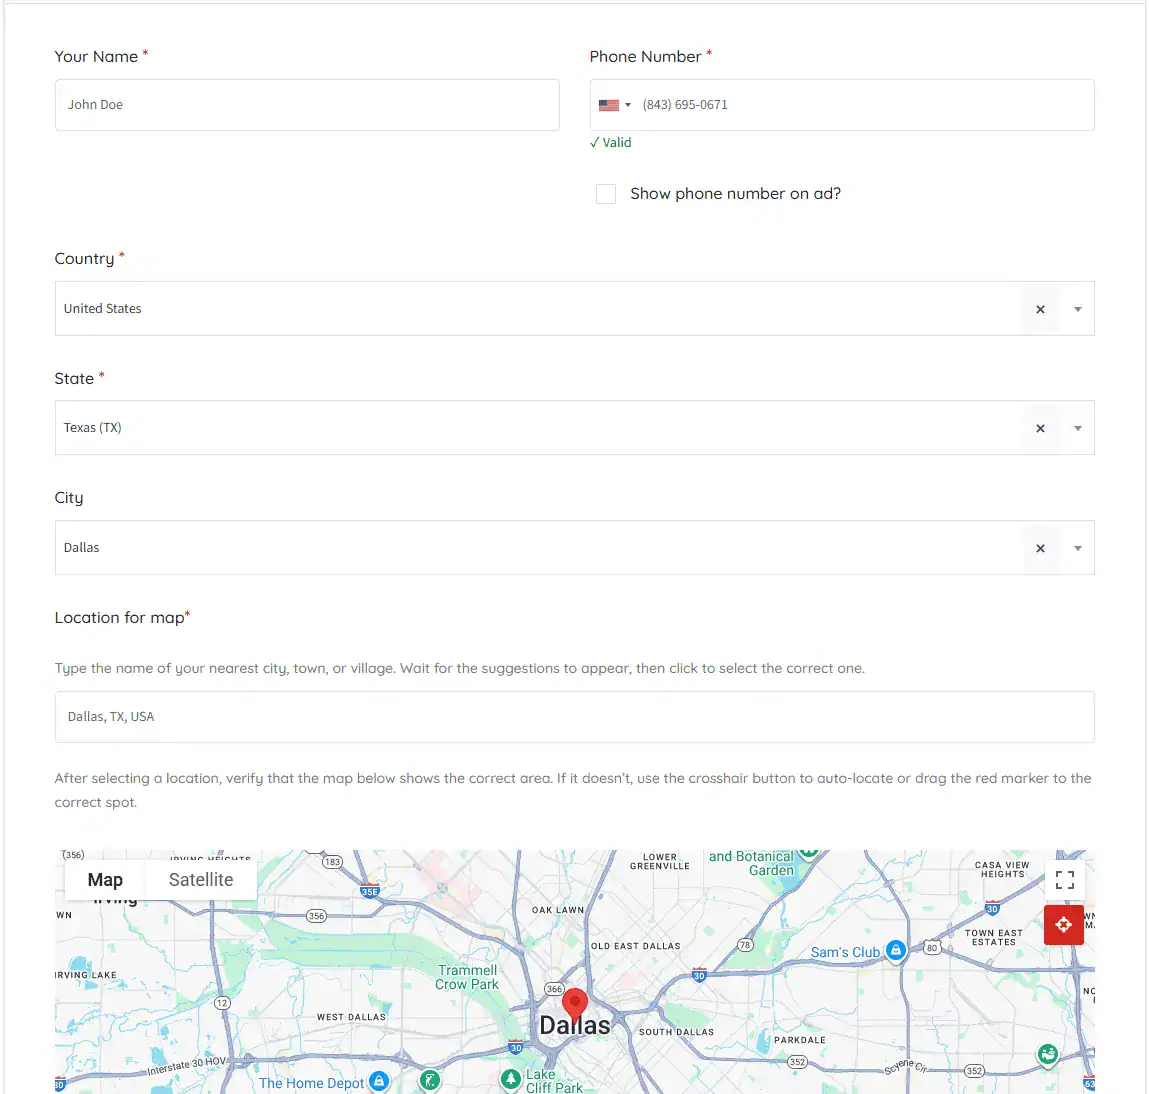Clear the Texas (TX) state selection
1149x1094 pixels.
(x=1040, y=428)
